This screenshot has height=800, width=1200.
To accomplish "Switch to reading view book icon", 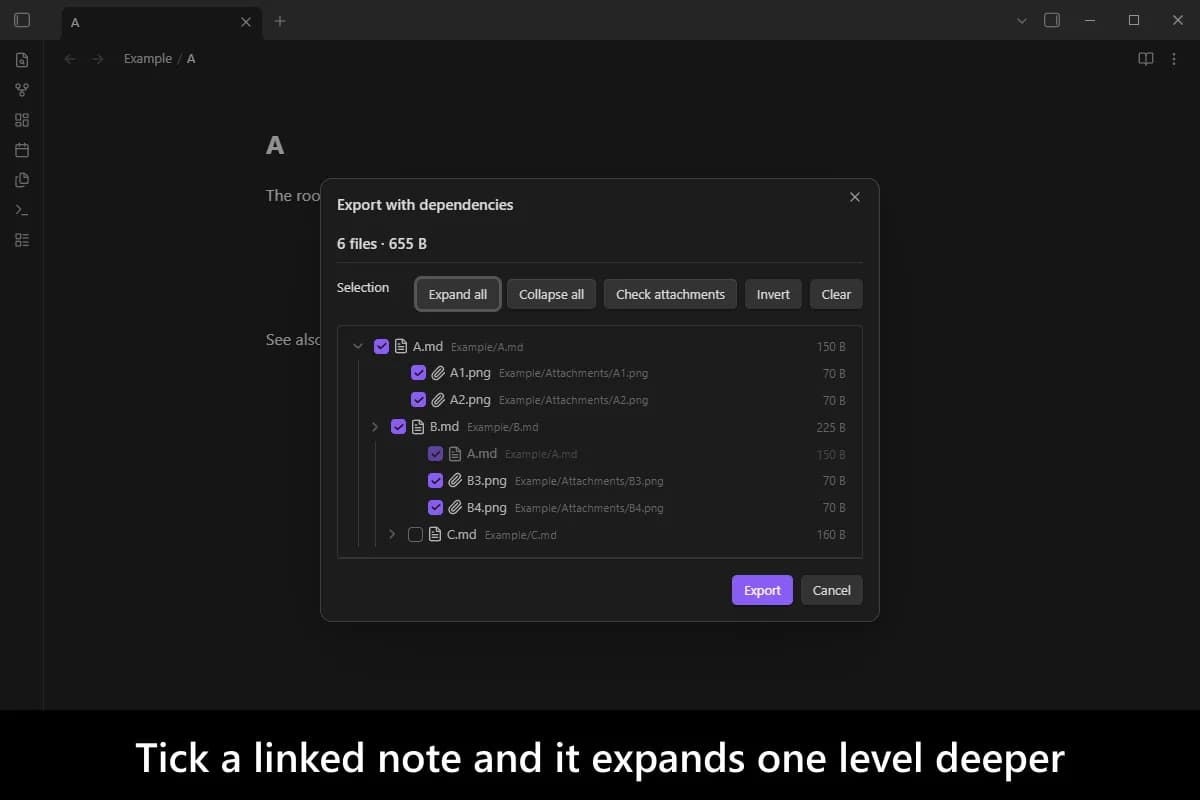I will click(1146, 59).
